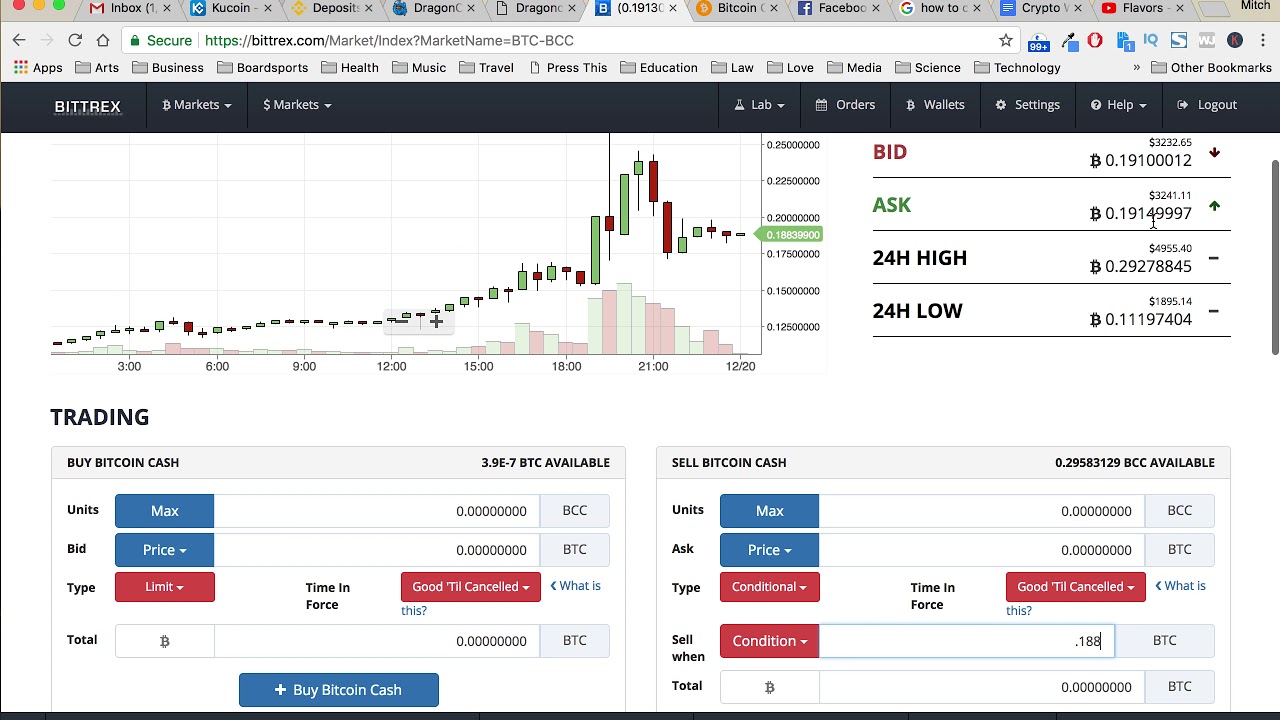Go back with the browser back arrow

(19, 40)
